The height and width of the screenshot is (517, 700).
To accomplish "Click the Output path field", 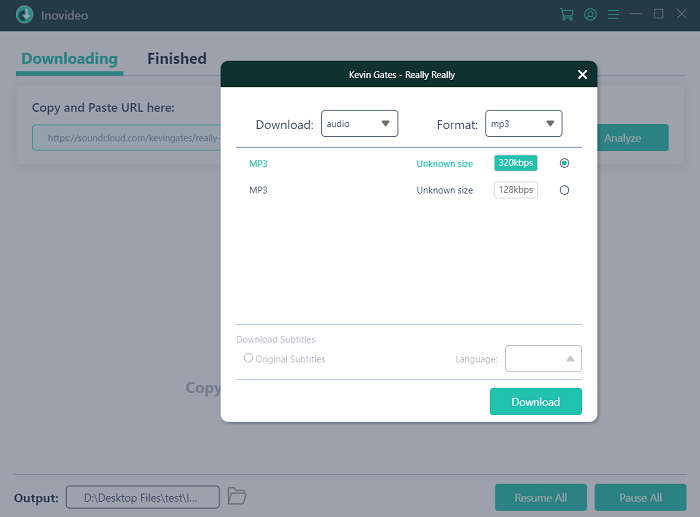I will [x=143, y=497].
